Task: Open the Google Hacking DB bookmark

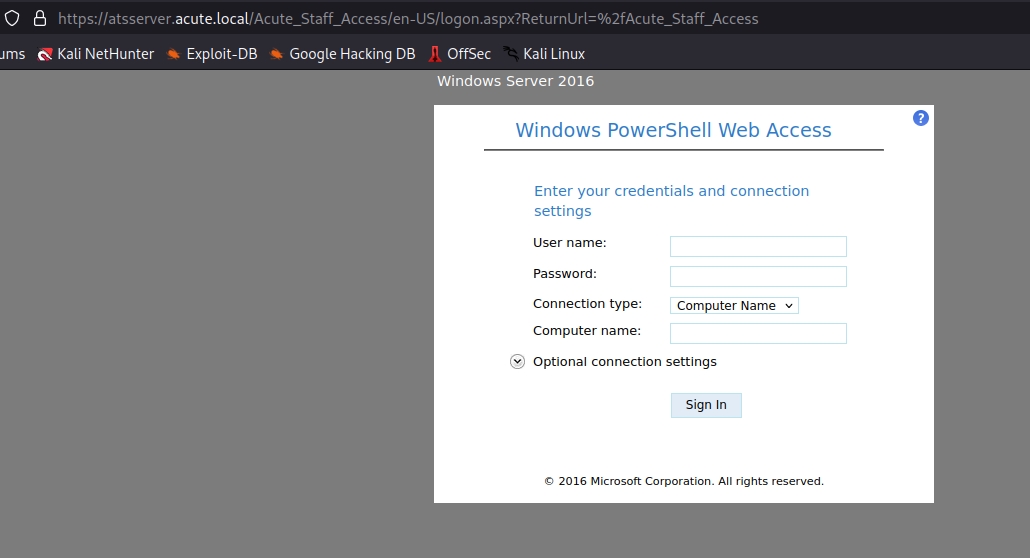Action: tap(342, 54)
